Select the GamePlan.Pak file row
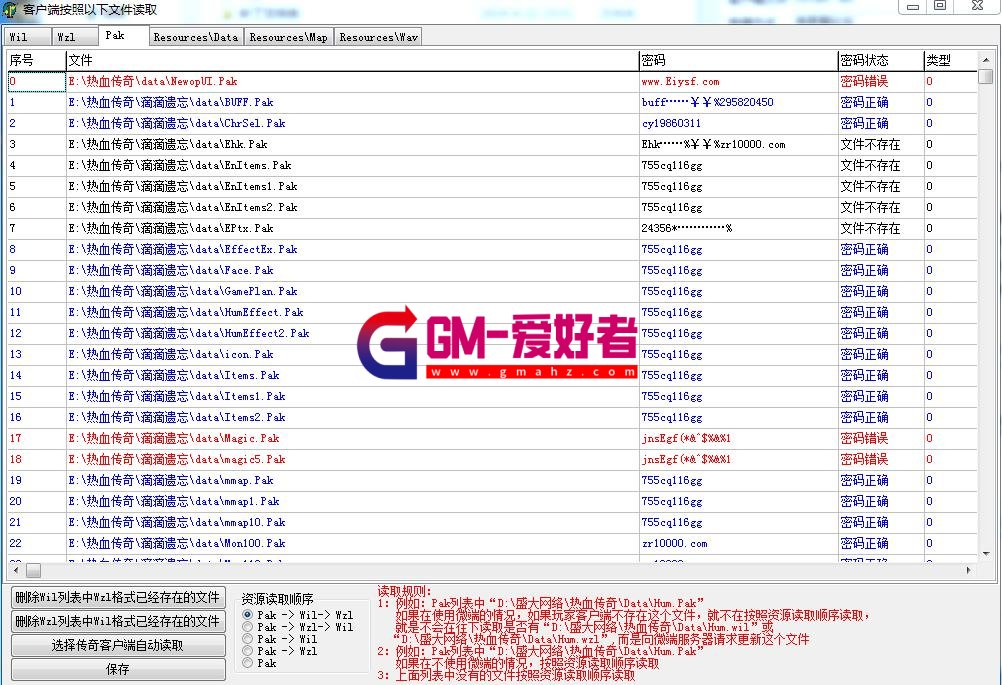 pos(491,291)
